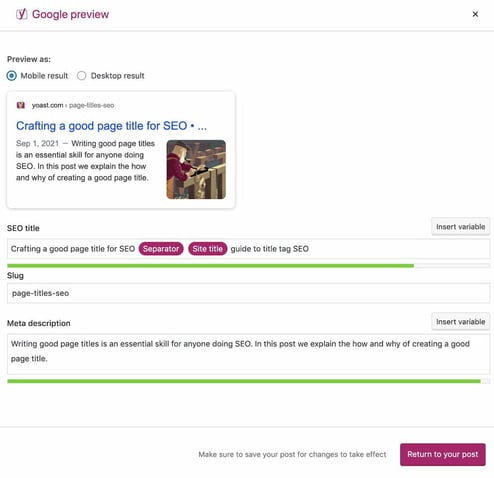Click the yoast.com page-titles-seo breadcrumb URL
Screen dimensions: 494x478
pos(73,105)
